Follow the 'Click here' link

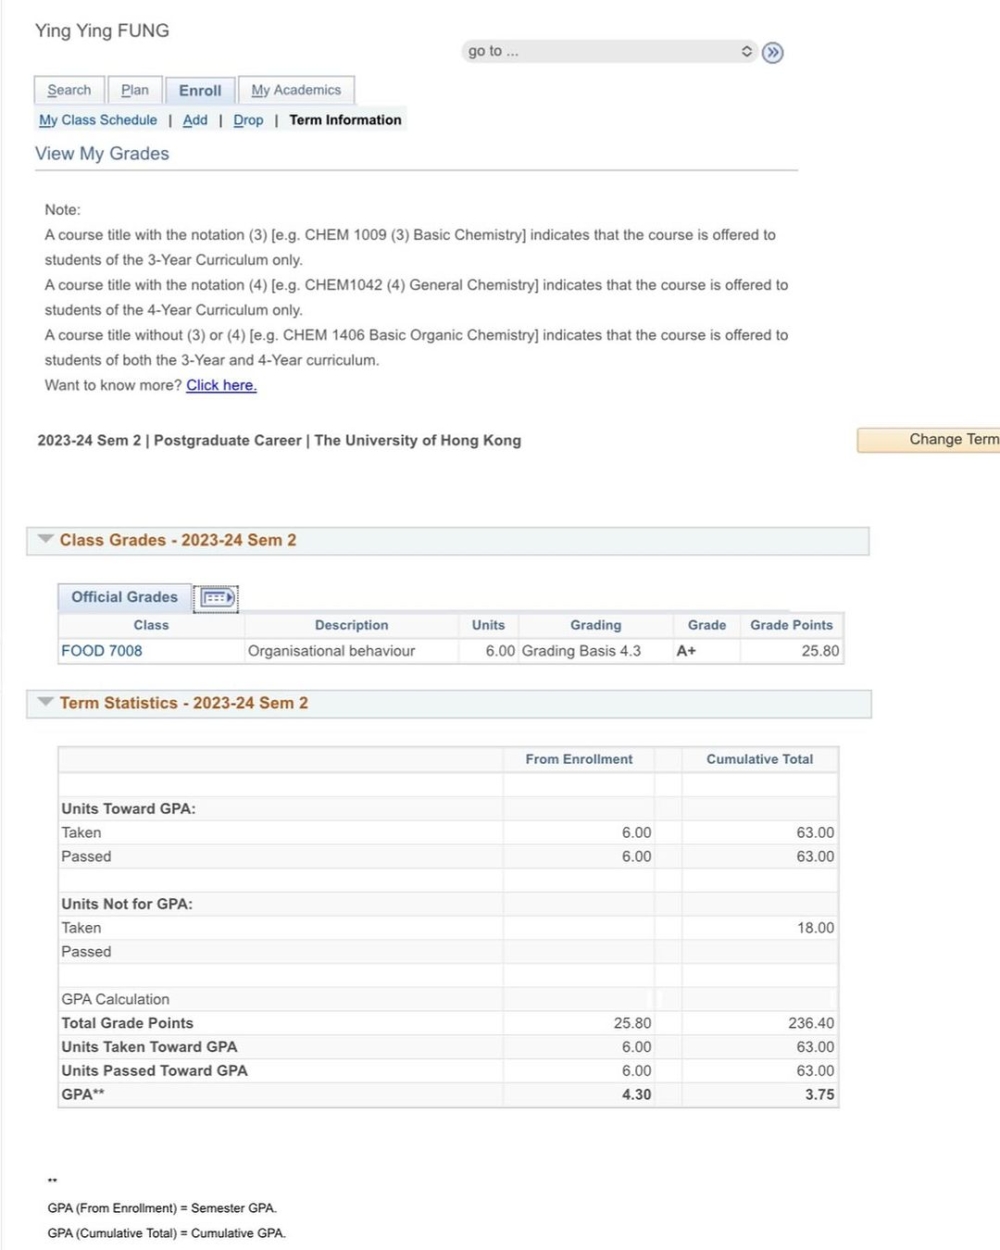221,385
